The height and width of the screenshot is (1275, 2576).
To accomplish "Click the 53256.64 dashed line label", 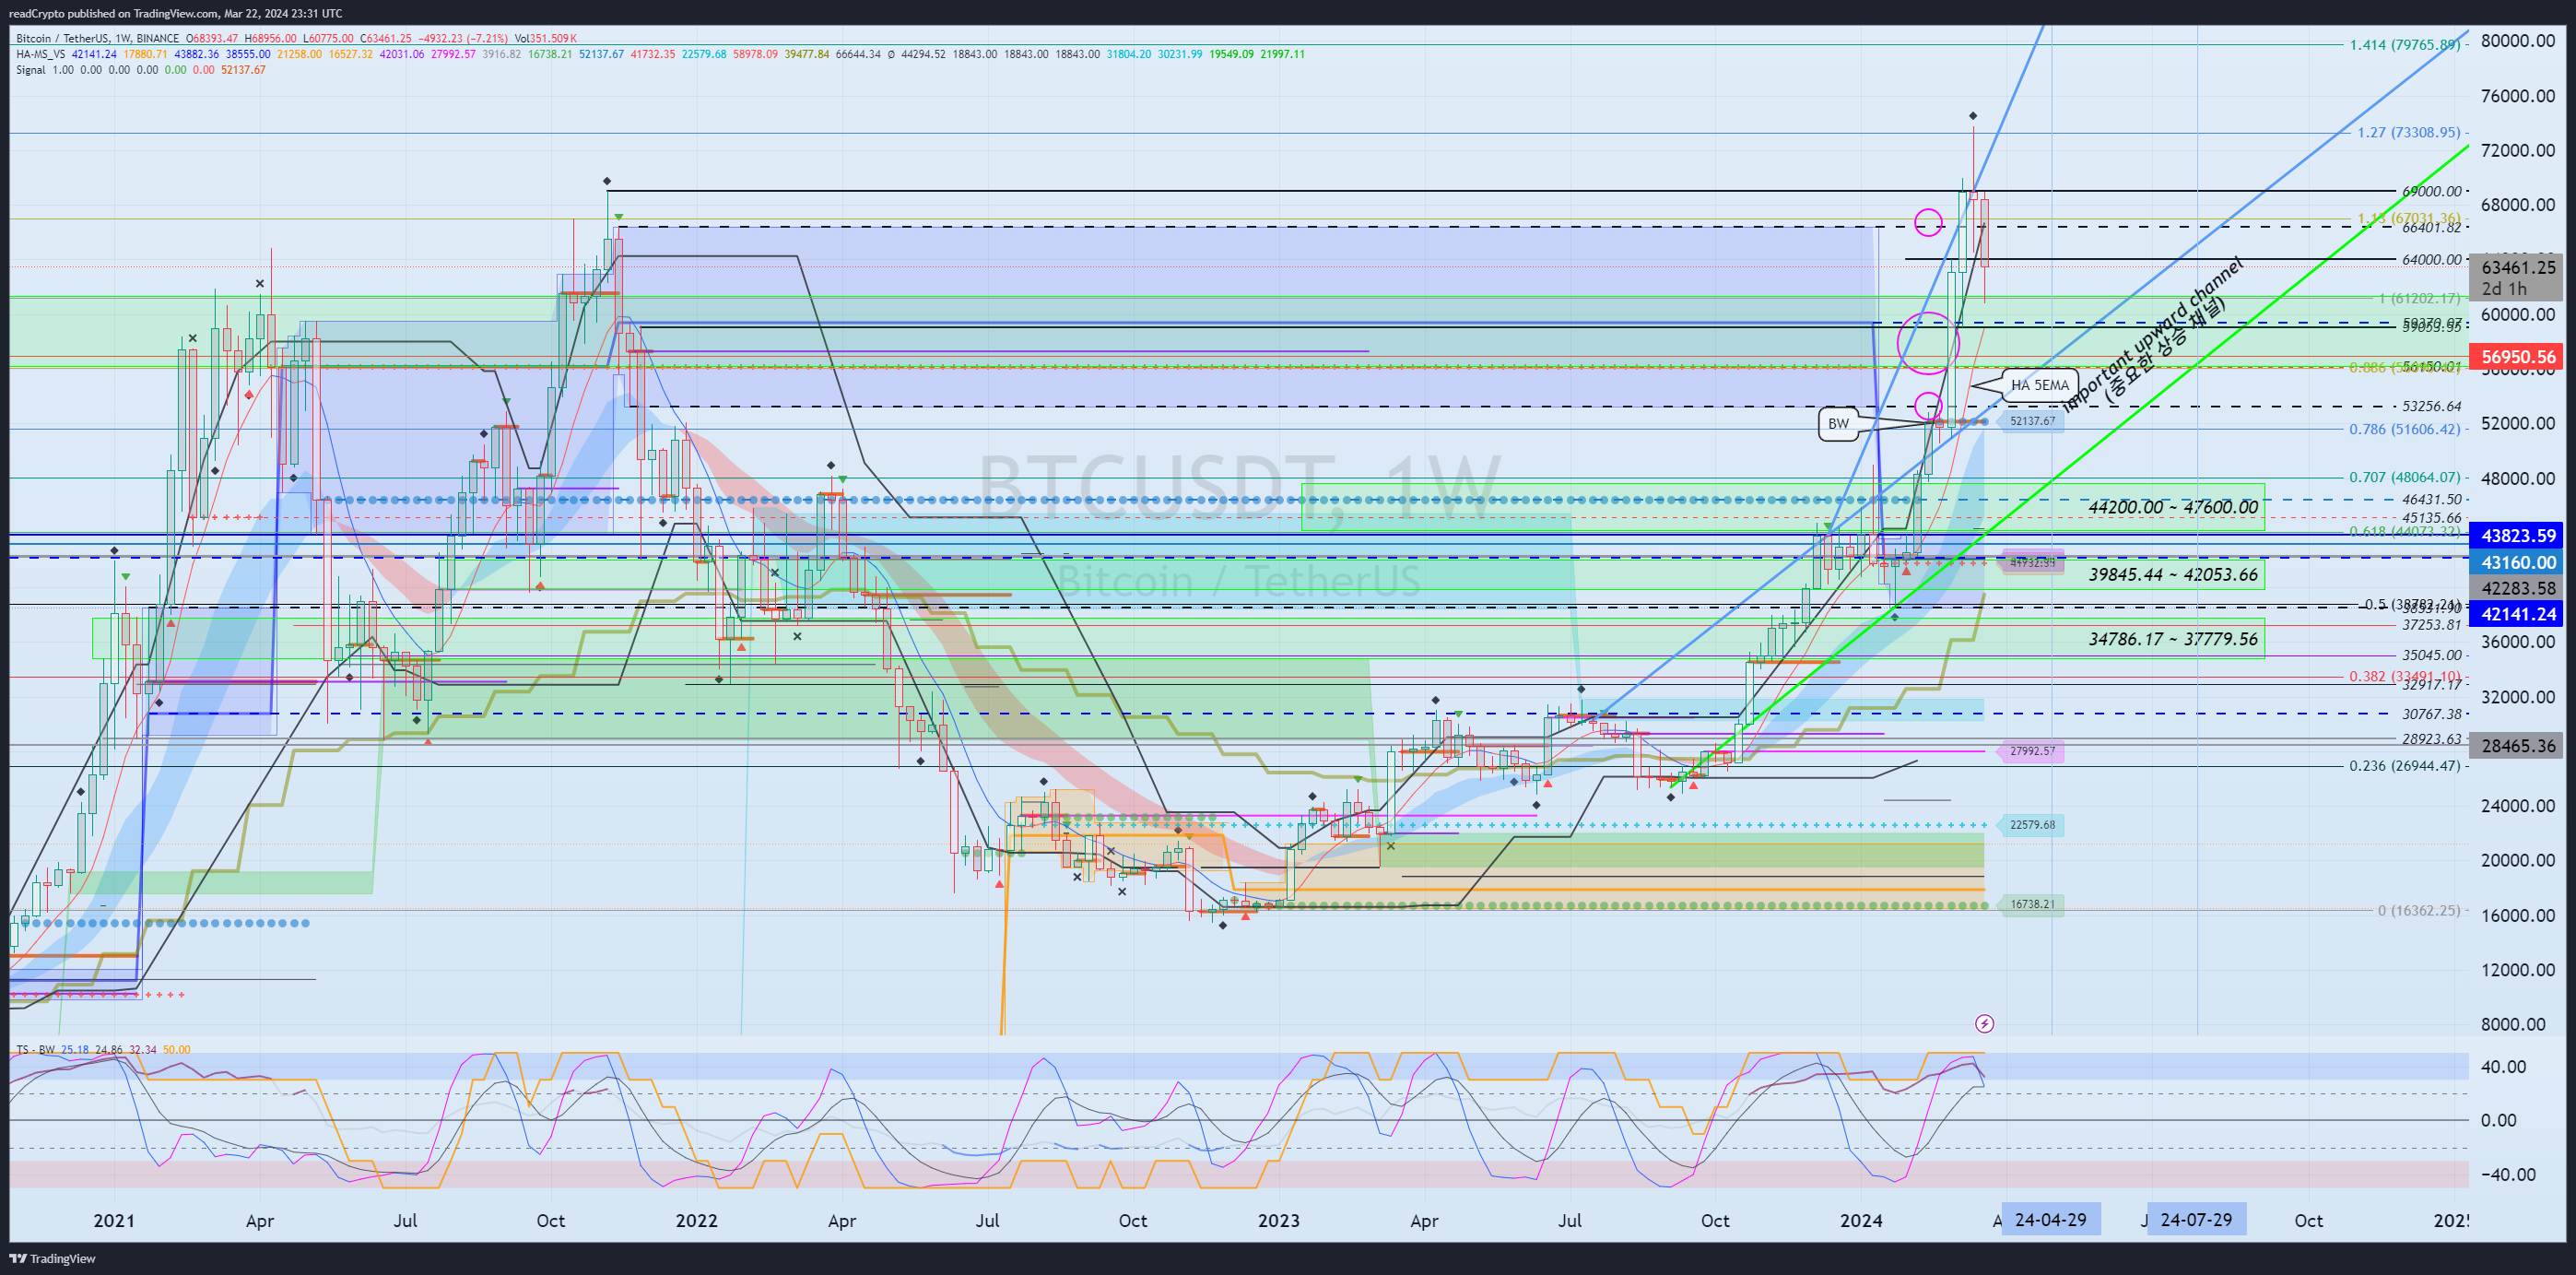I will coord(2431,406).
